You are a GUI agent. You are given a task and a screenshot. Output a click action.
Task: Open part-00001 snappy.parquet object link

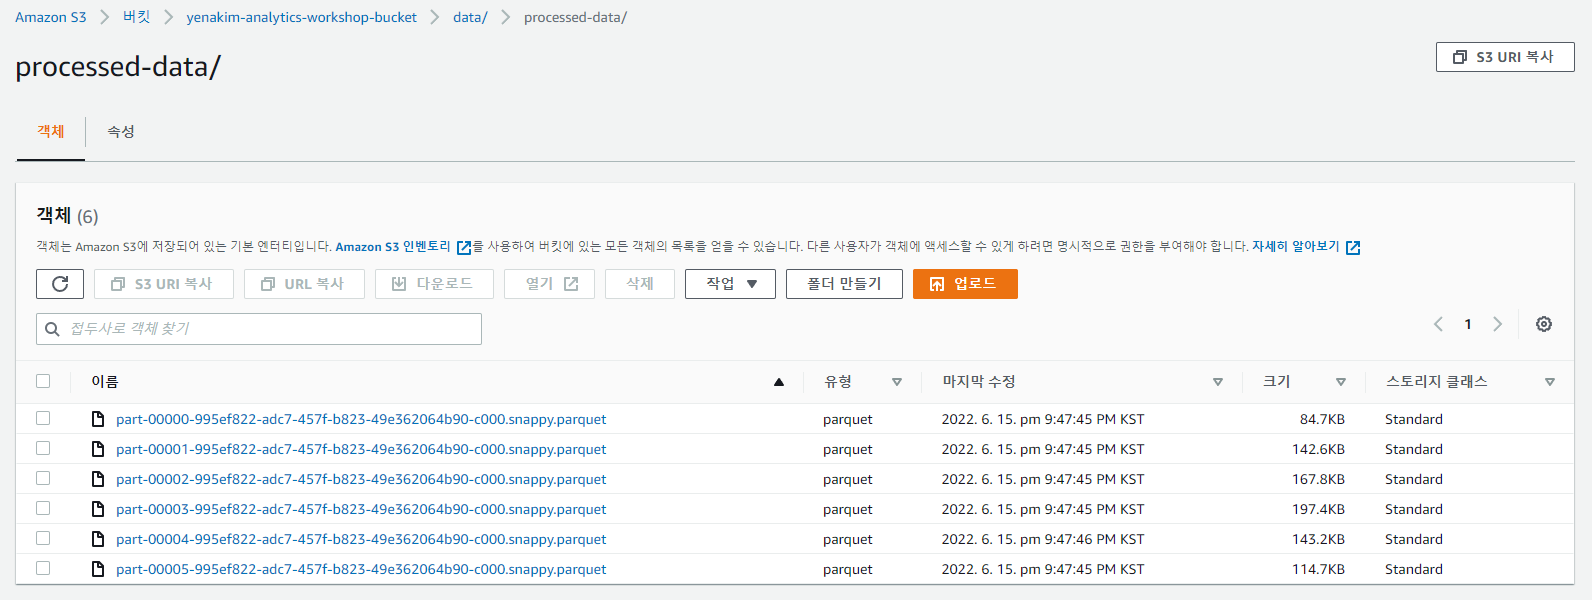pos(361,449)
